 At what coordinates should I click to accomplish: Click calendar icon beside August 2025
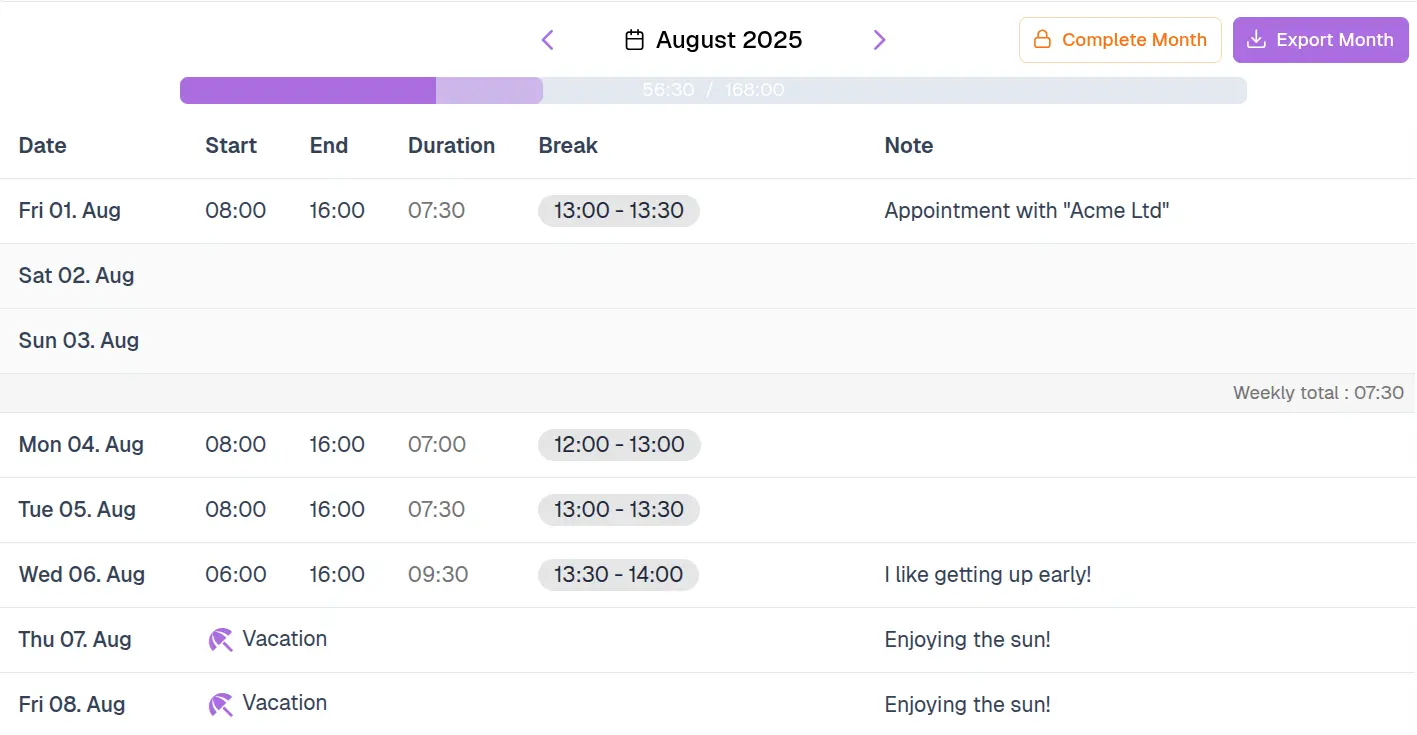coord(634,40)
